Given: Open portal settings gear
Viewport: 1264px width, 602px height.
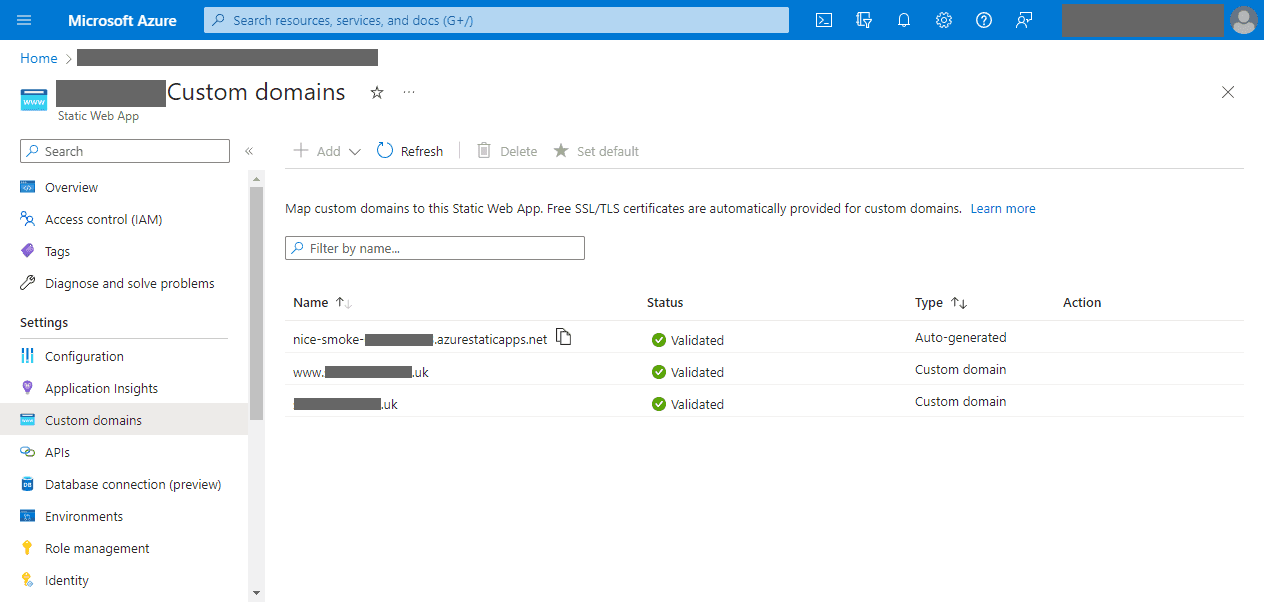Looking at the screenshot, I should click(x=944, y=20).
